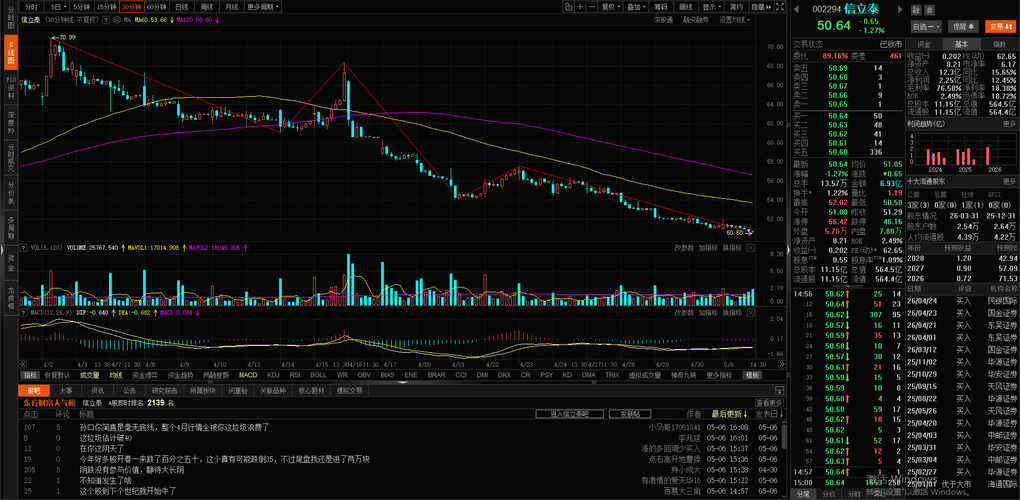Go to previous stock with left arrow
The height and width of the screenshot is (500, 1020).
pos(796,9)
